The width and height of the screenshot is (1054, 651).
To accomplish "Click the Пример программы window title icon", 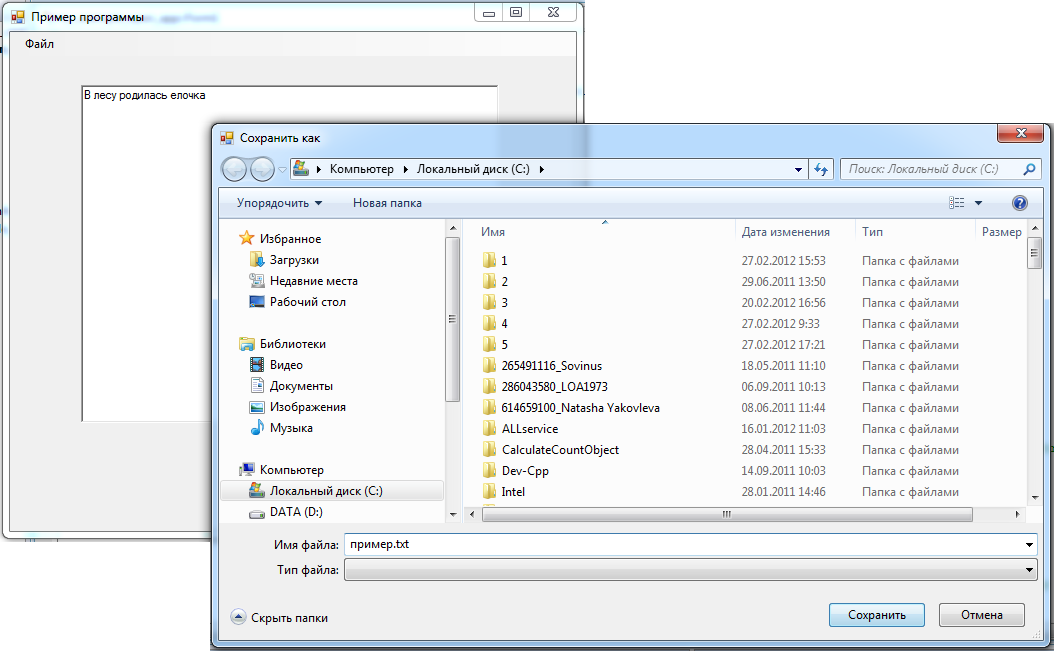I will [17, 17].
